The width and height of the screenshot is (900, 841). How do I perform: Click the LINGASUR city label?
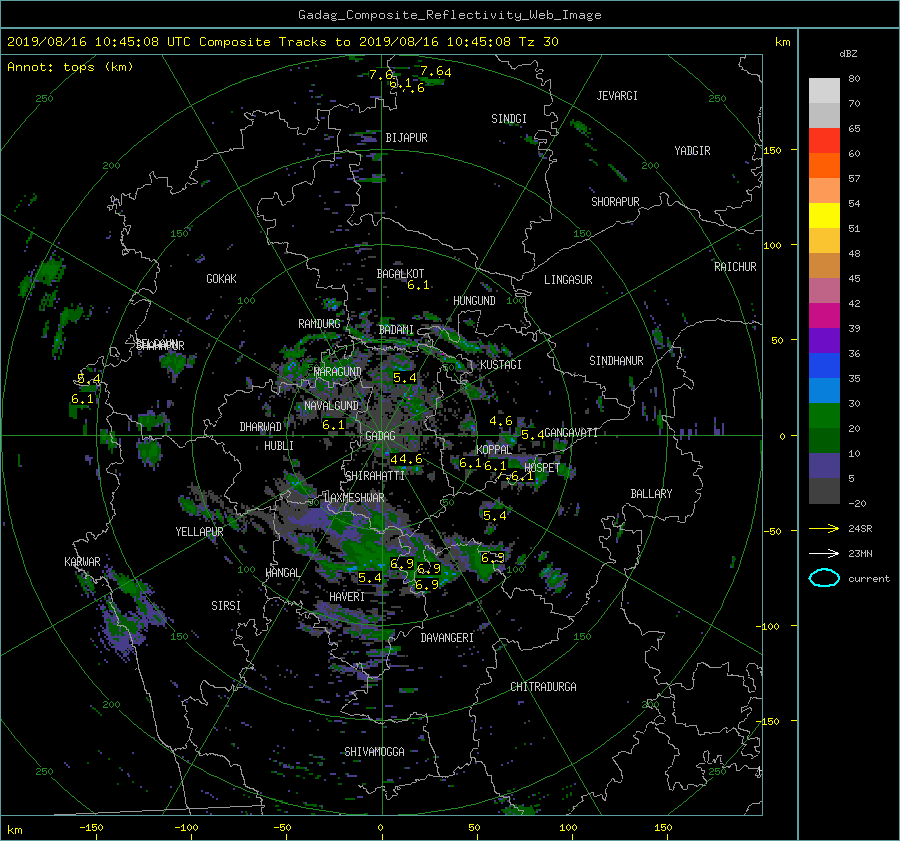tap(568, 280)
